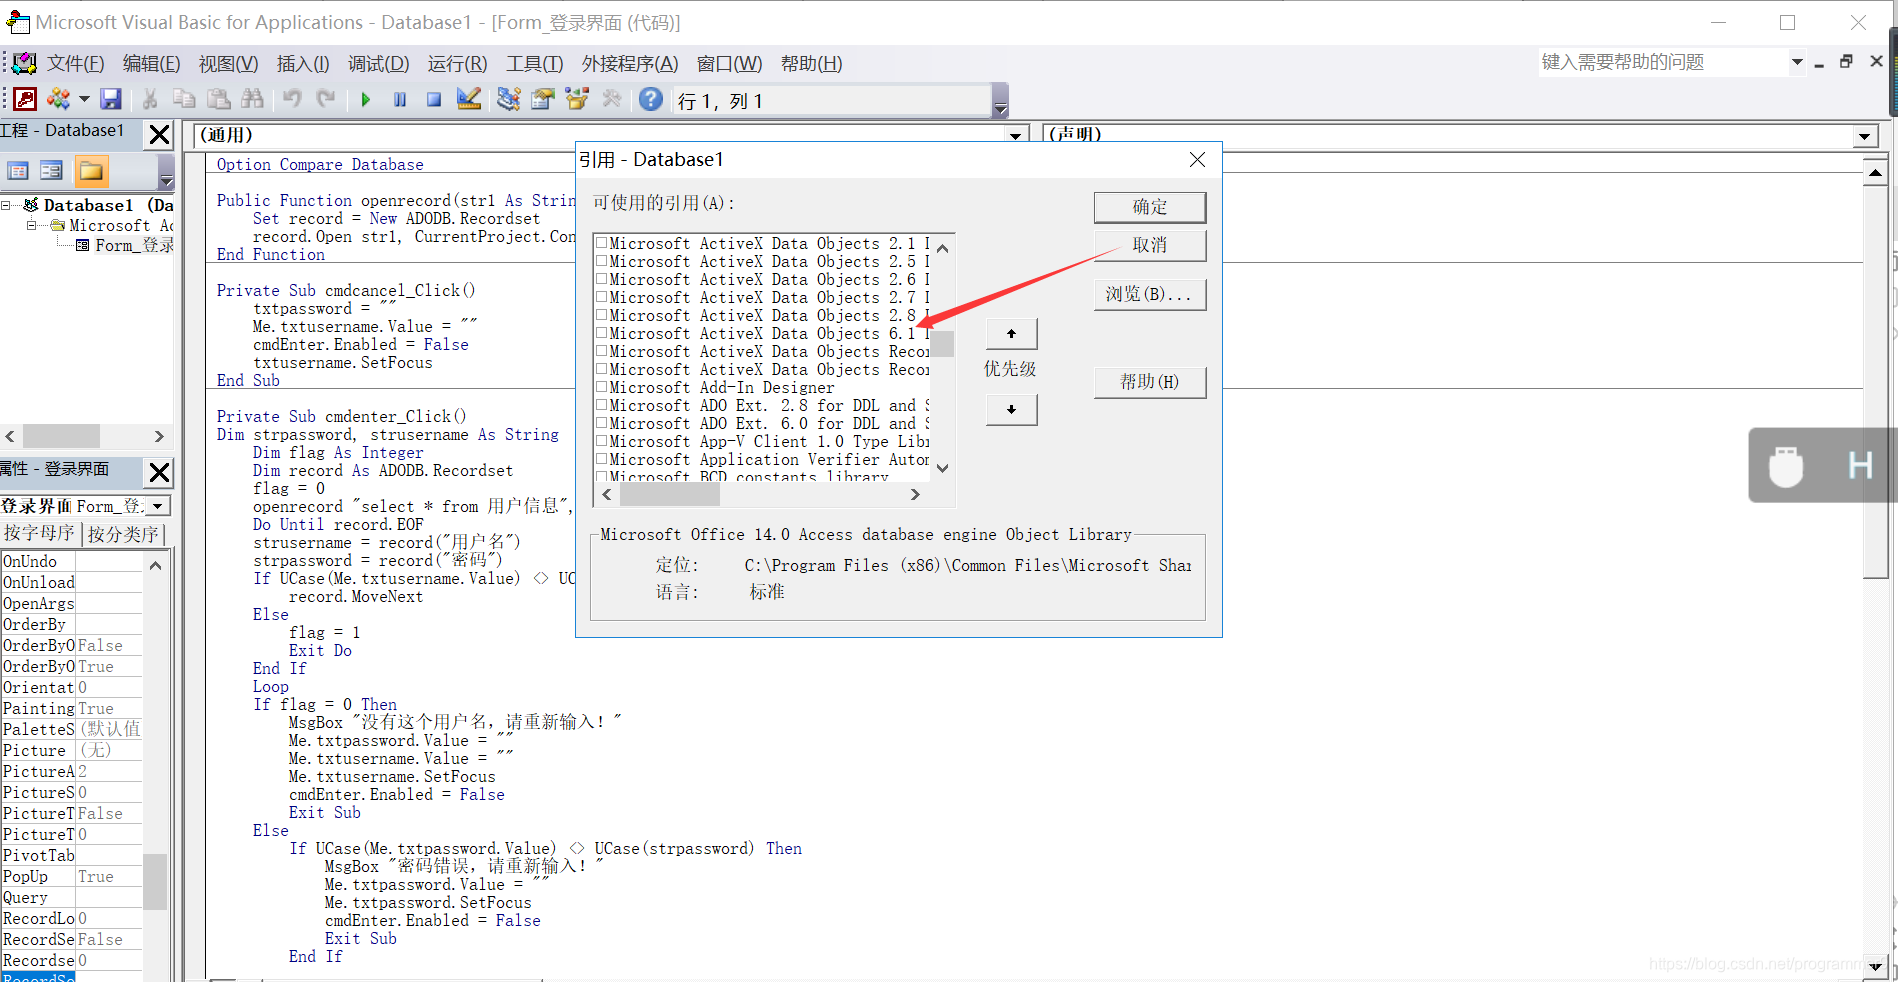Open dropdown arrow next to Insert Module icon

pos(84,99)
